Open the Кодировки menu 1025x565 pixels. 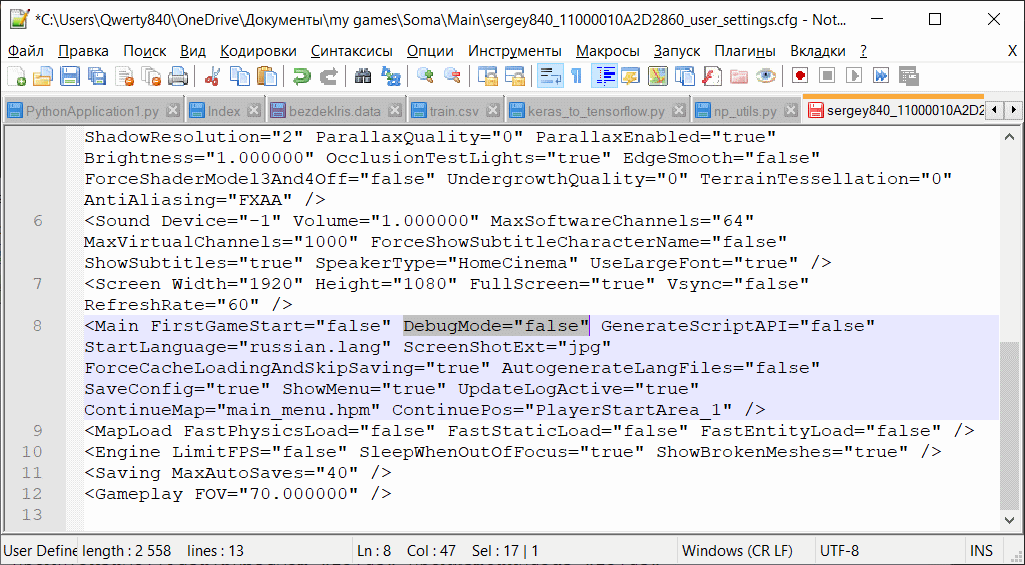click(258, 51)
